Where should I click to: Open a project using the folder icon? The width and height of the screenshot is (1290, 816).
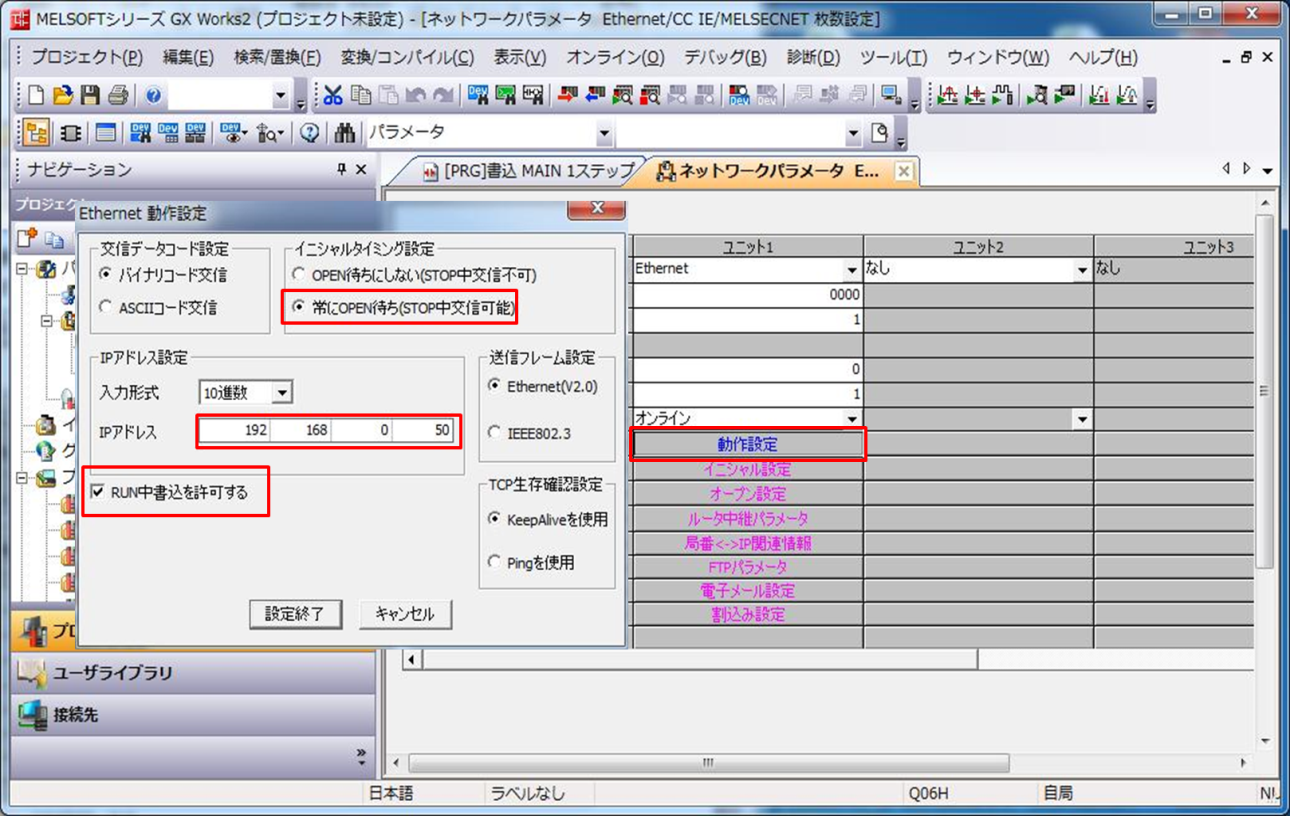click(62, 95)
